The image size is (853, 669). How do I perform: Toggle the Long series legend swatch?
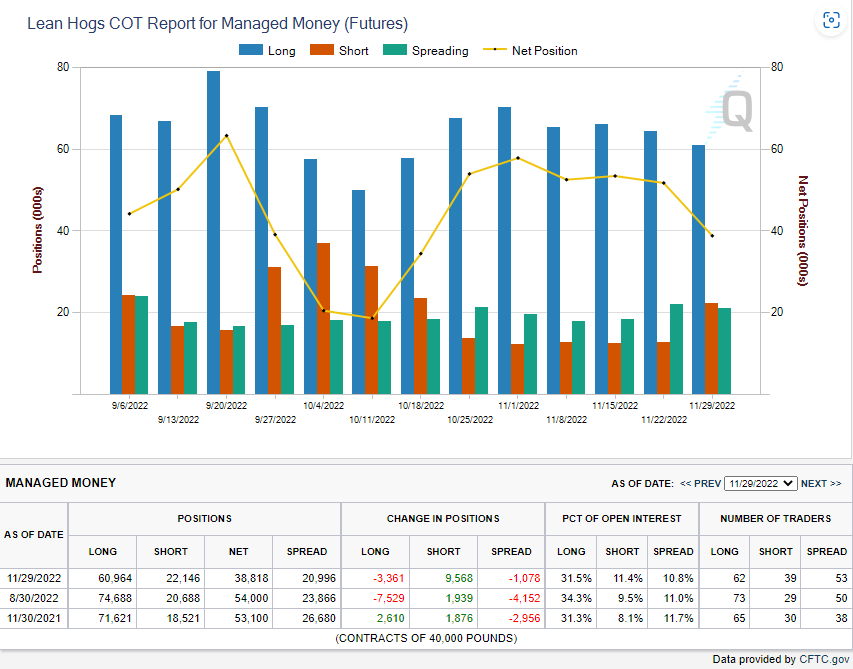pos(251,50)
